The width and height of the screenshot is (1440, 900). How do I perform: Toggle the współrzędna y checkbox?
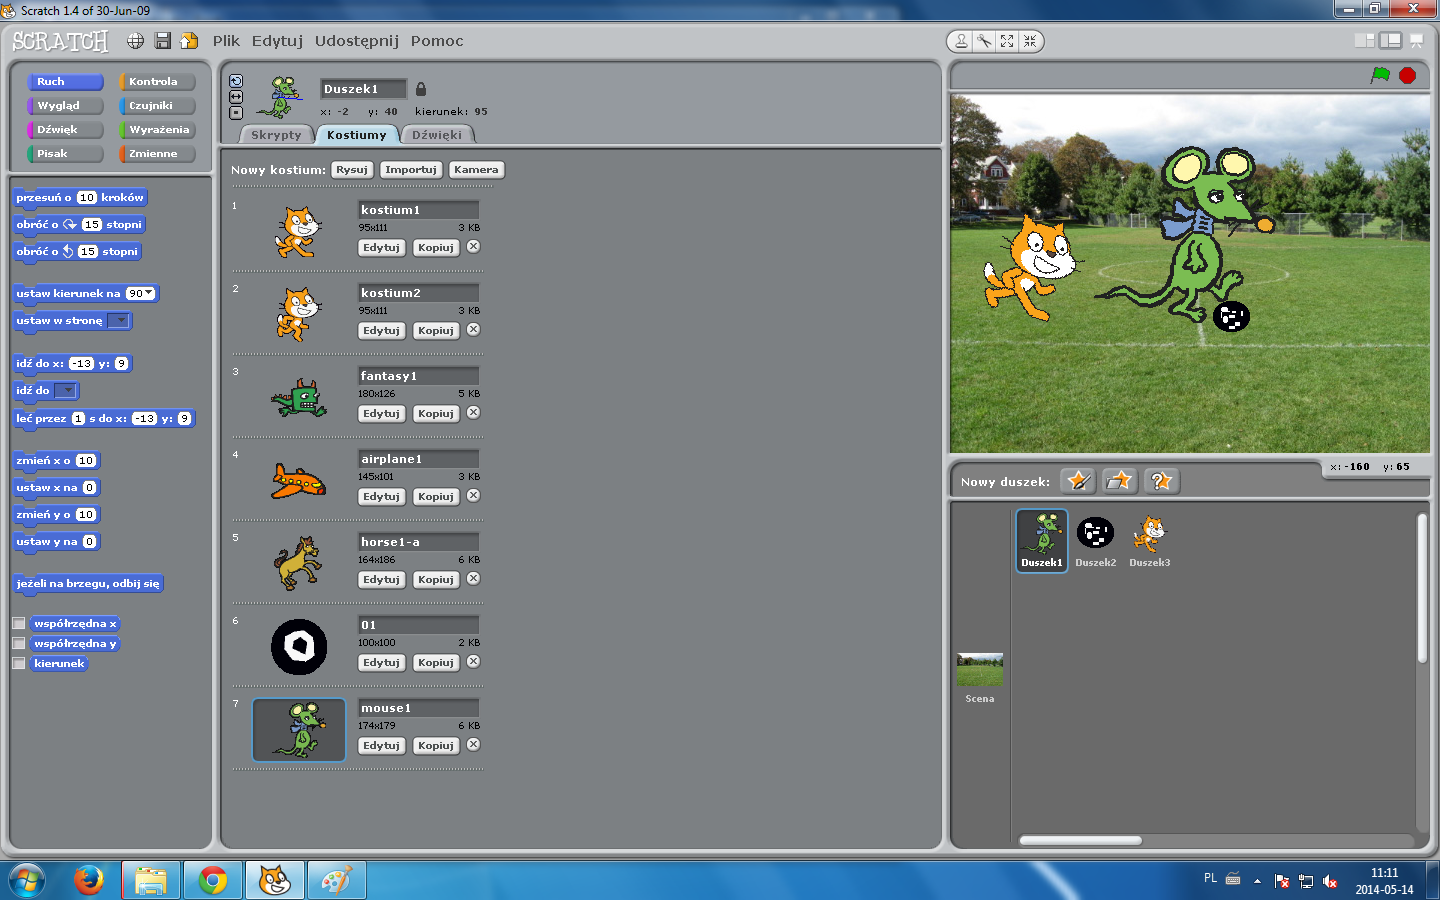18,643
